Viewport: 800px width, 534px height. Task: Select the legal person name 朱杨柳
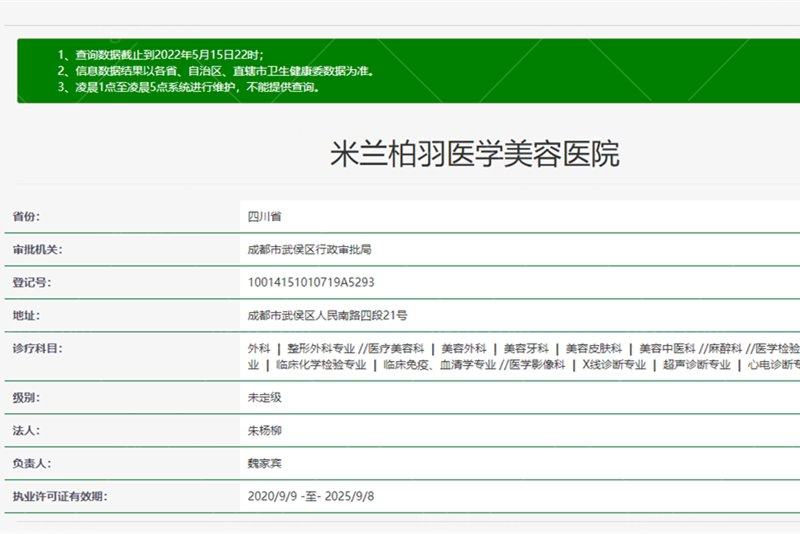point(264,430)
